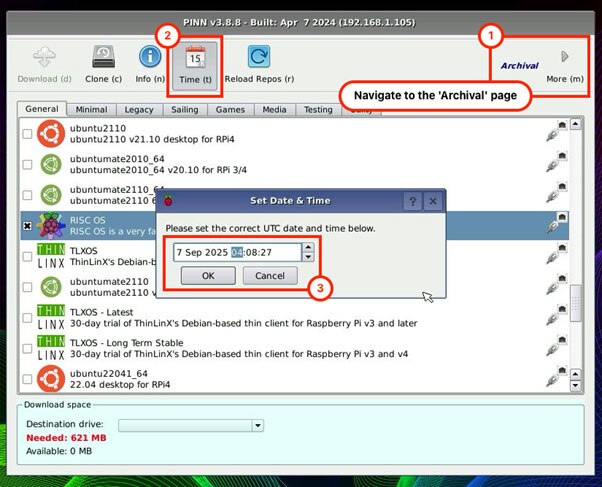The height and width of the screenshot is (487, 602).
Task: Click the raspberry icon in dialog title bar
Action: 168,200
